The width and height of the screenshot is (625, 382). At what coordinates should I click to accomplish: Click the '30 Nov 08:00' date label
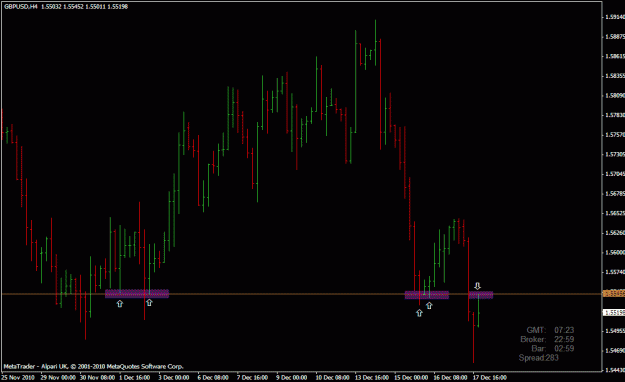97,377
